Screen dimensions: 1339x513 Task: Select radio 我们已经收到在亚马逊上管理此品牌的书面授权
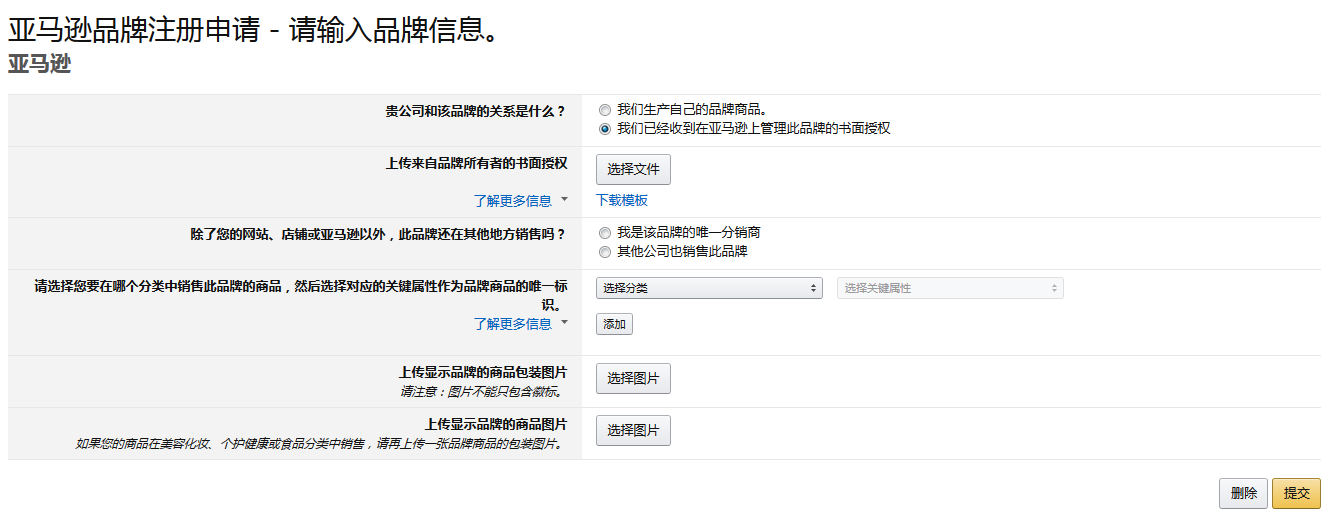[x=605, y=129]
